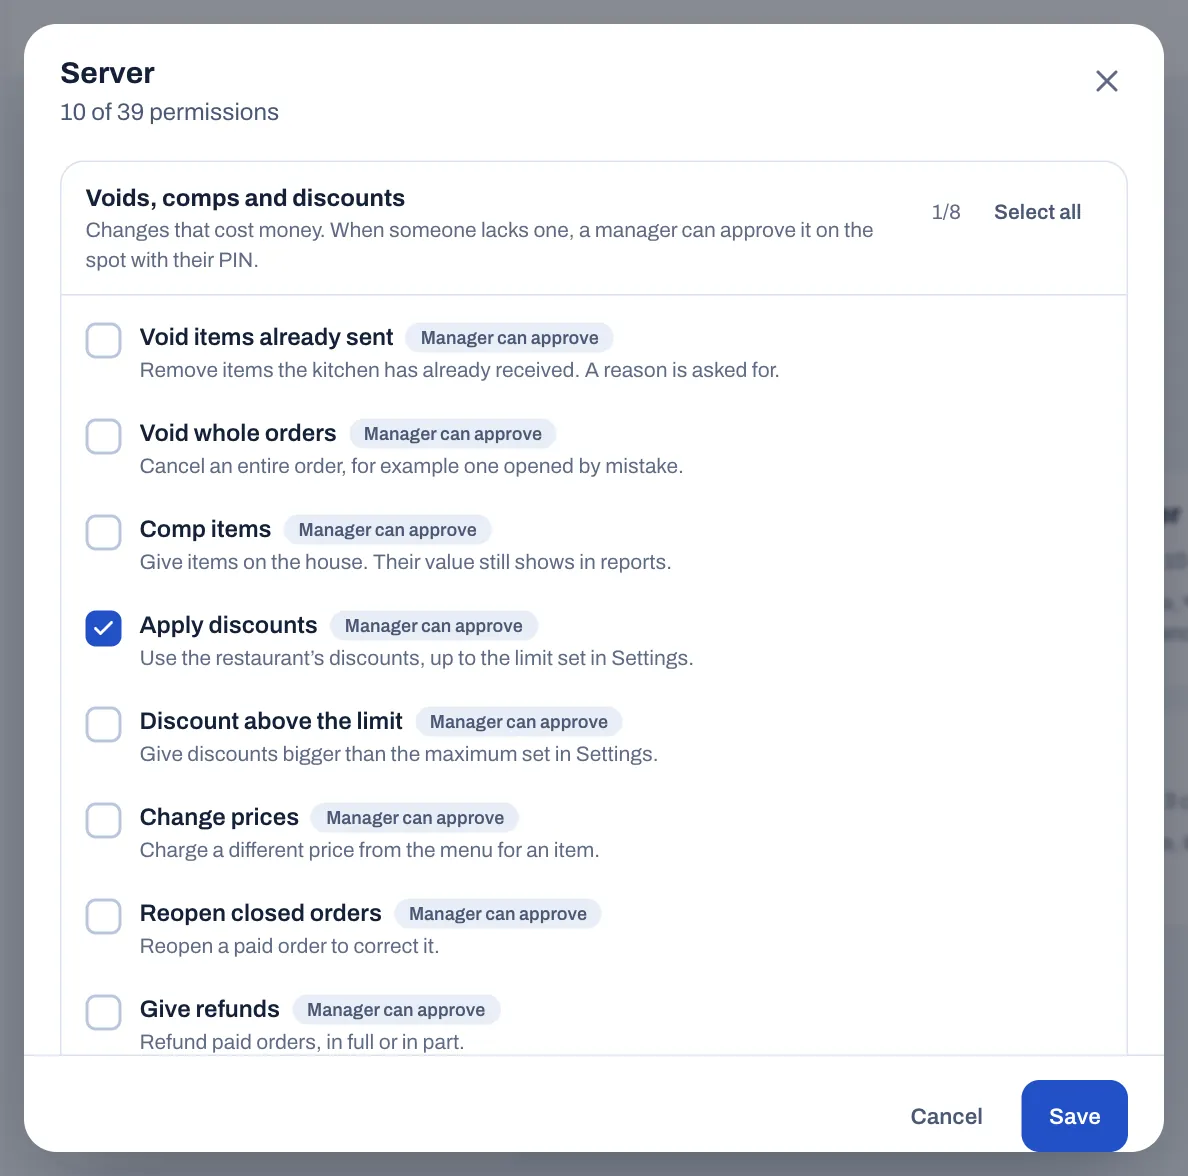
Task: Click the Apply discounts label
Action: coord(229,625)
